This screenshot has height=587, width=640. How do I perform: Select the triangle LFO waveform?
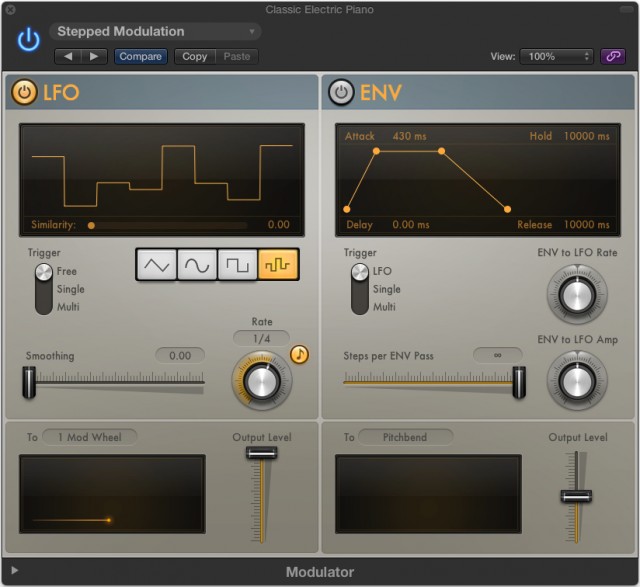coord(157,264)
